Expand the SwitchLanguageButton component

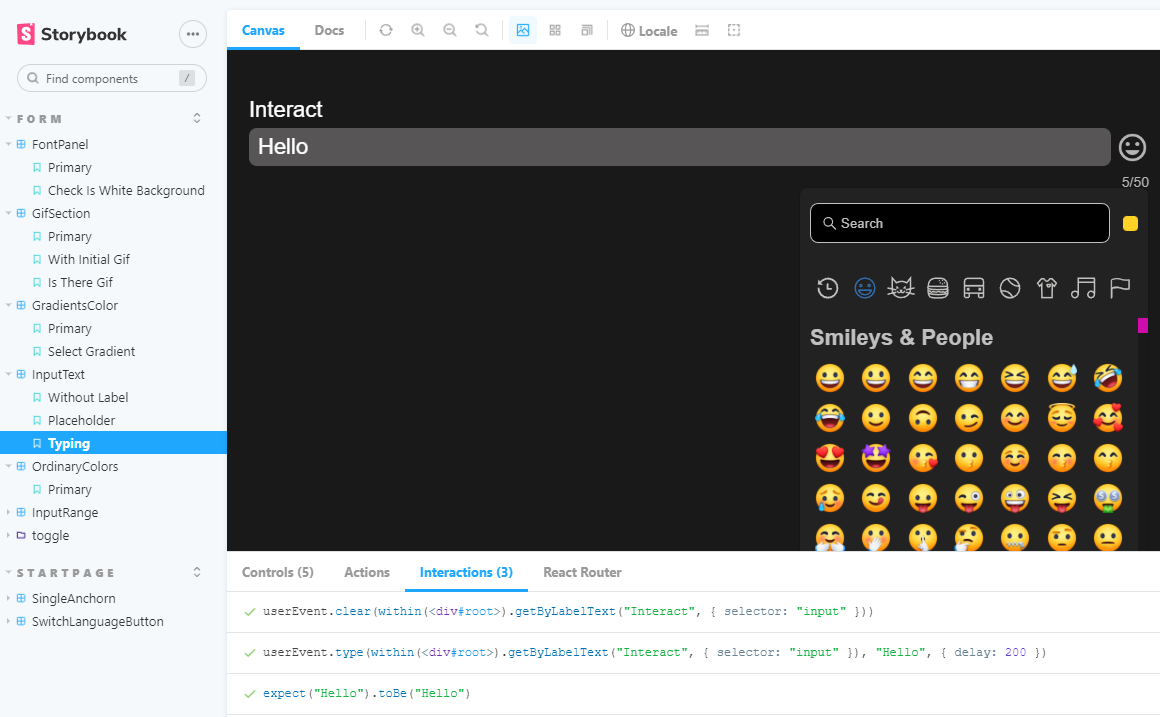click(98, 622)
